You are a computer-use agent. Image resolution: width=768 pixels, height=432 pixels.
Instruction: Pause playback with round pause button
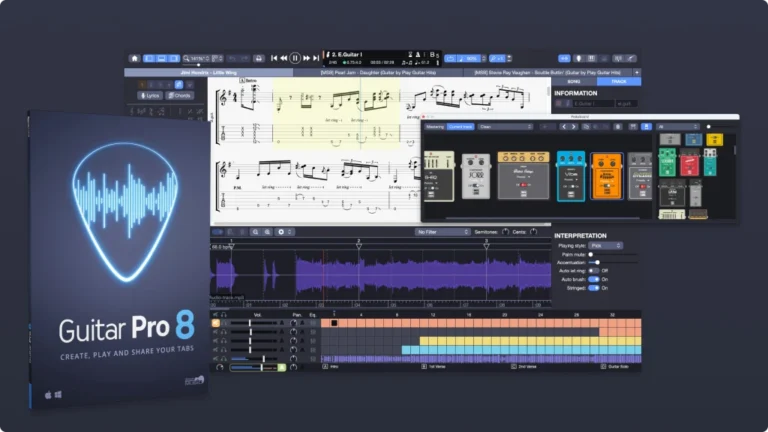295,58
